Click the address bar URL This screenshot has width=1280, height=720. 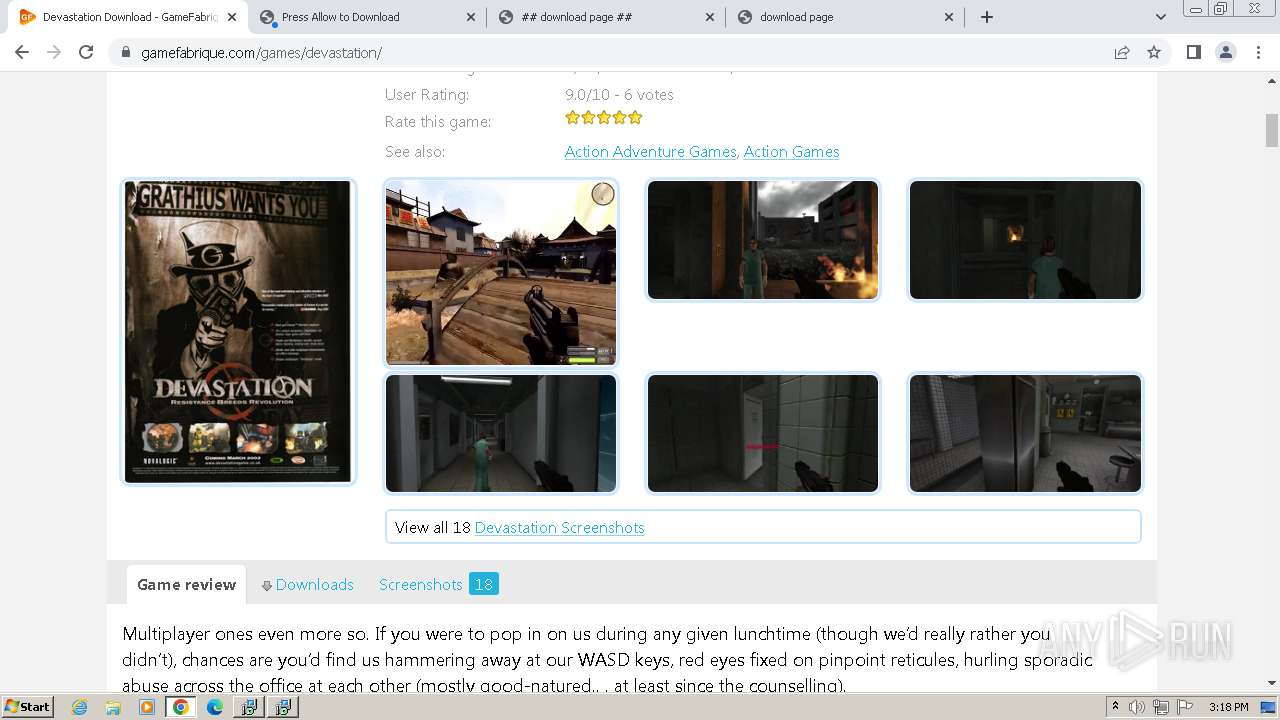pos(262,53)
